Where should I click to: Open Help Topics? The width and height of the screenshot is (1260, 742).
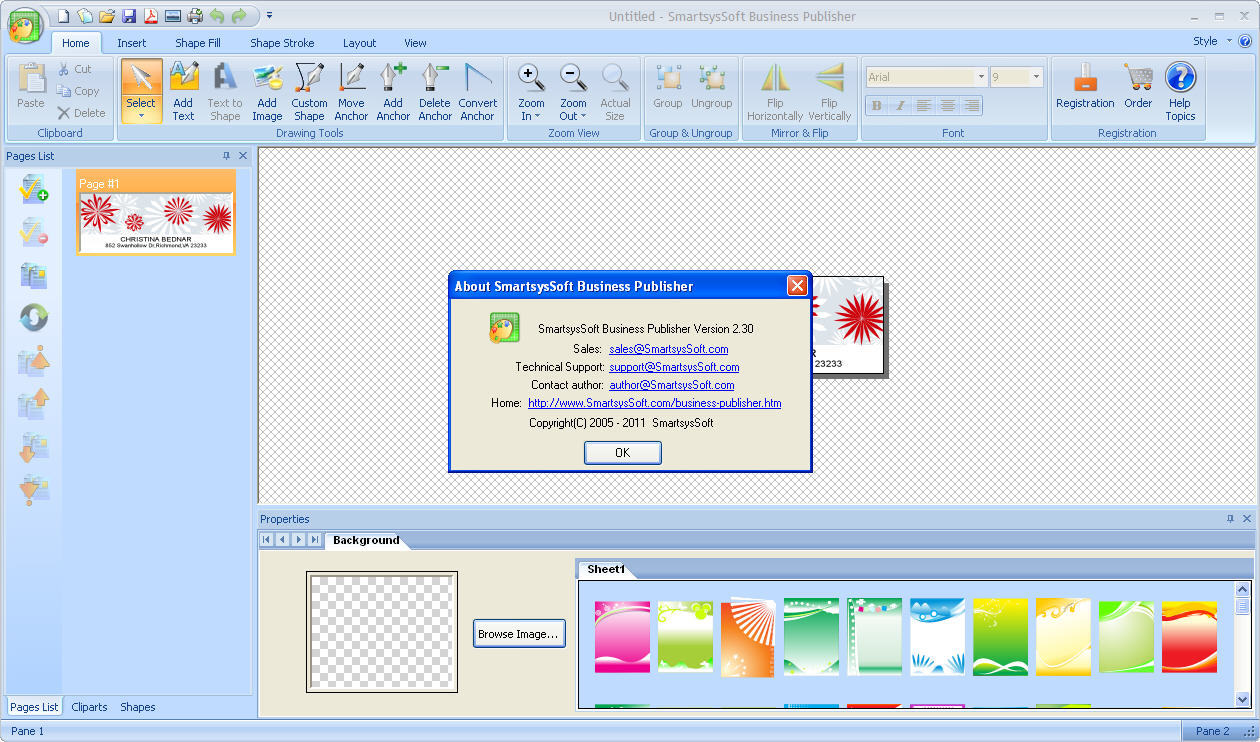tap(1180, 91)
